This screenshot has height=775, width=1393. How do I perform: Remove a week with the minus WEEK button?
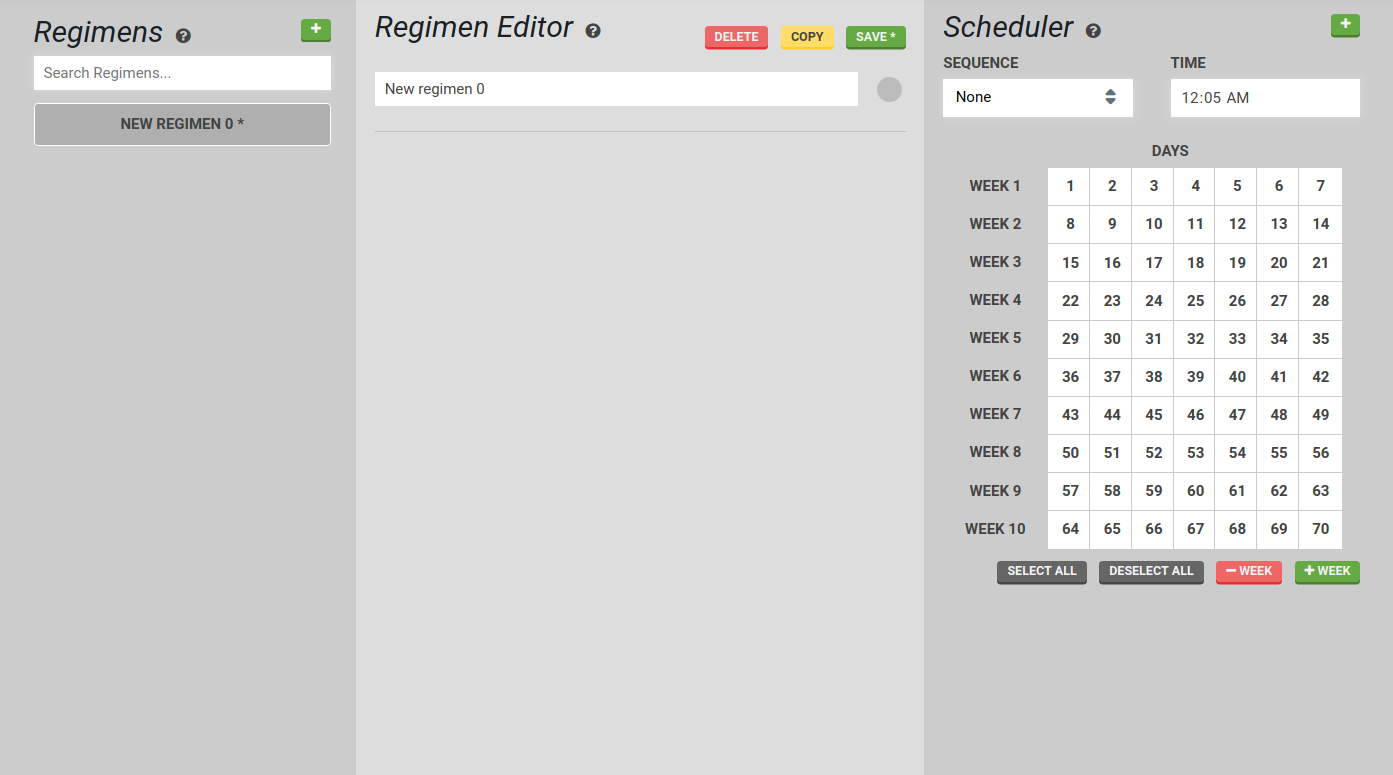coord(1248,571)
